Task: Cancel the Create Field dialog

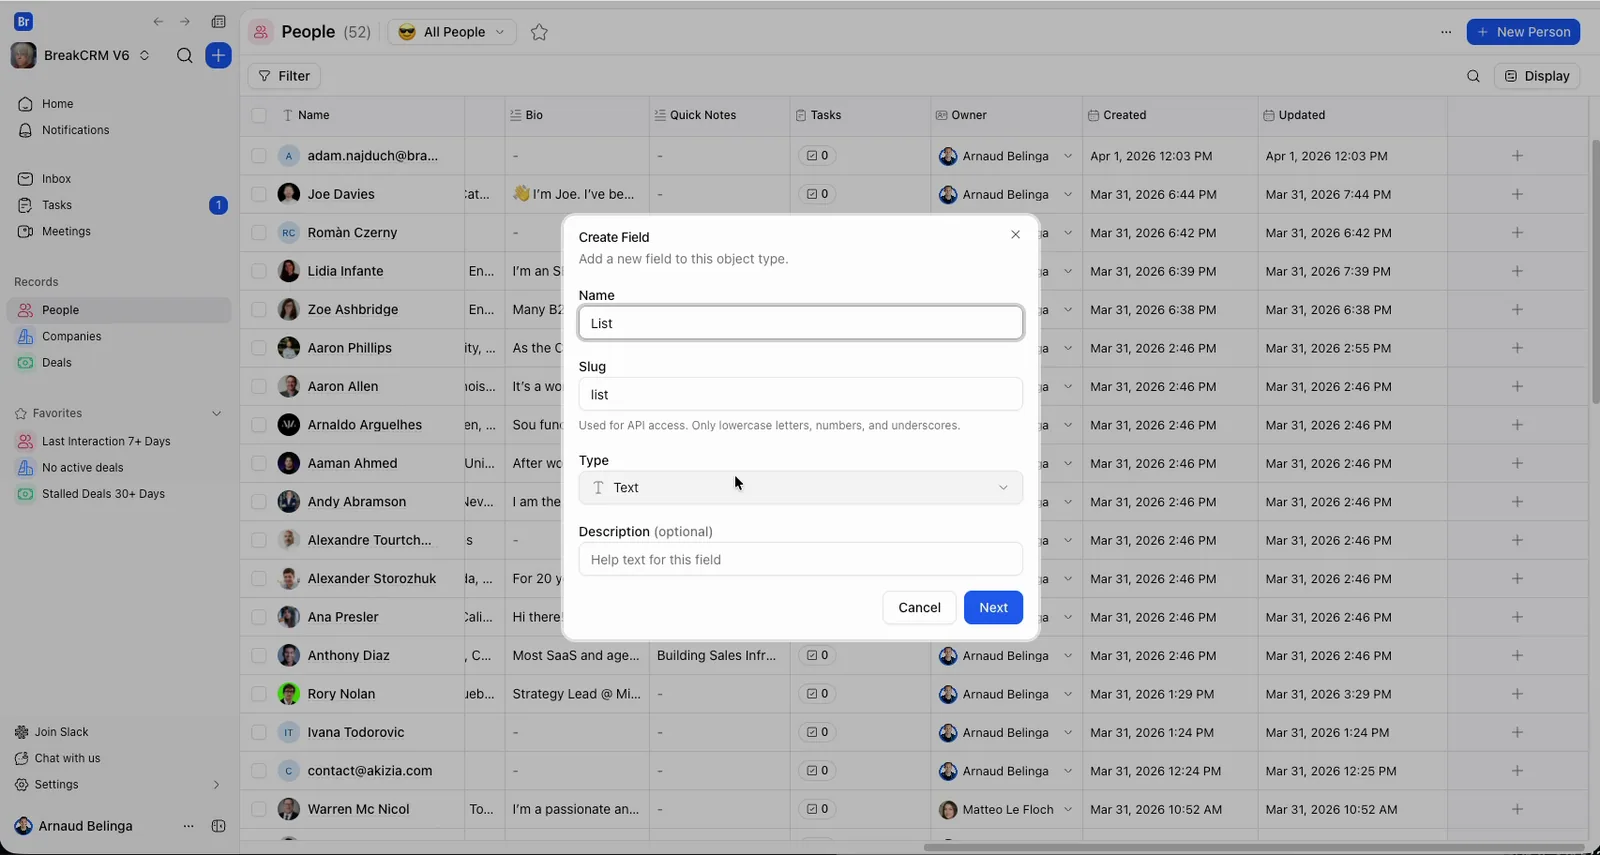Action: [x=919, y=608]
